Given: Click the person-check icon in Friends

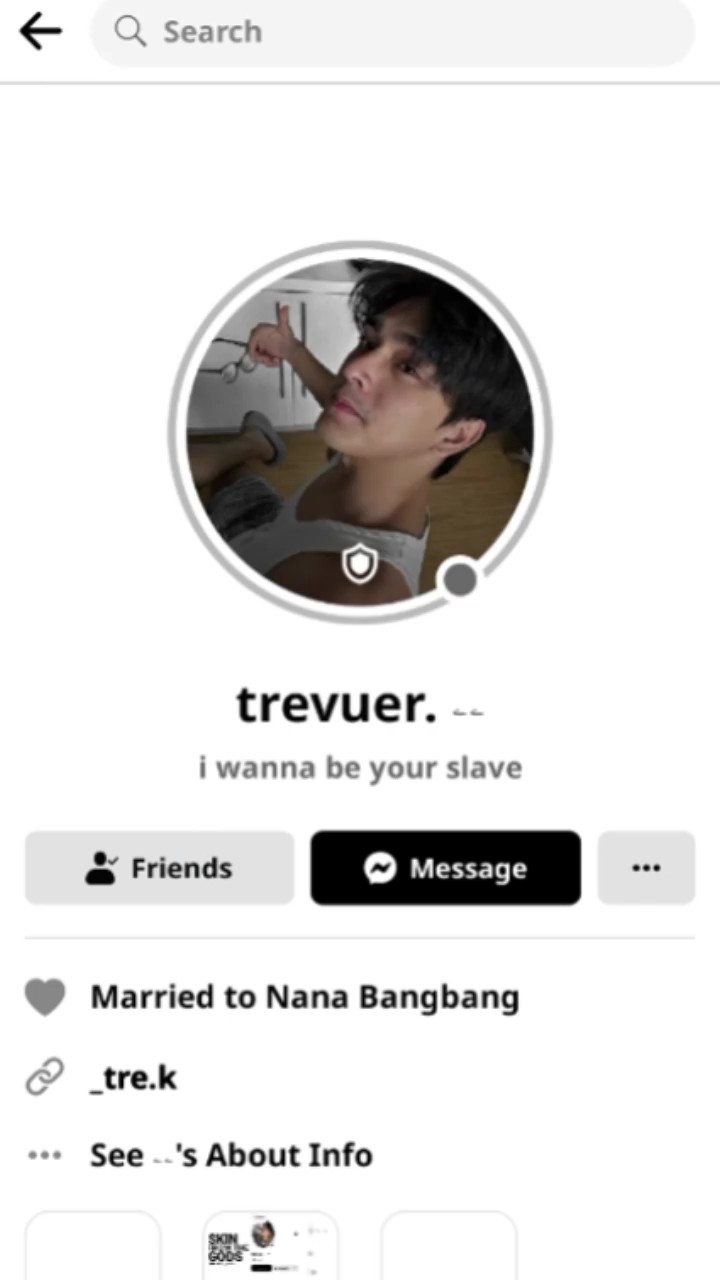Looking at the screenshot, I should point(102,868).
